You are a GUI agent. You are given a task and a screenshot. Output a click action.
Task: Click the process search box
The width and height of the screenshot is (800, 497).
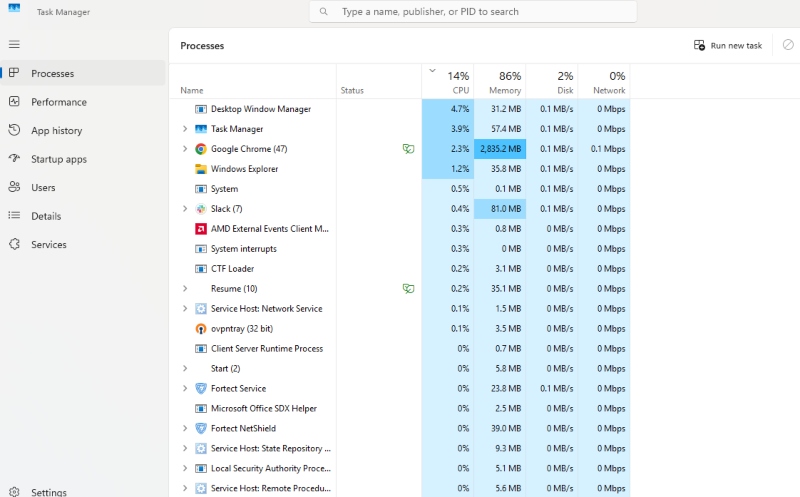pos(473,11)
